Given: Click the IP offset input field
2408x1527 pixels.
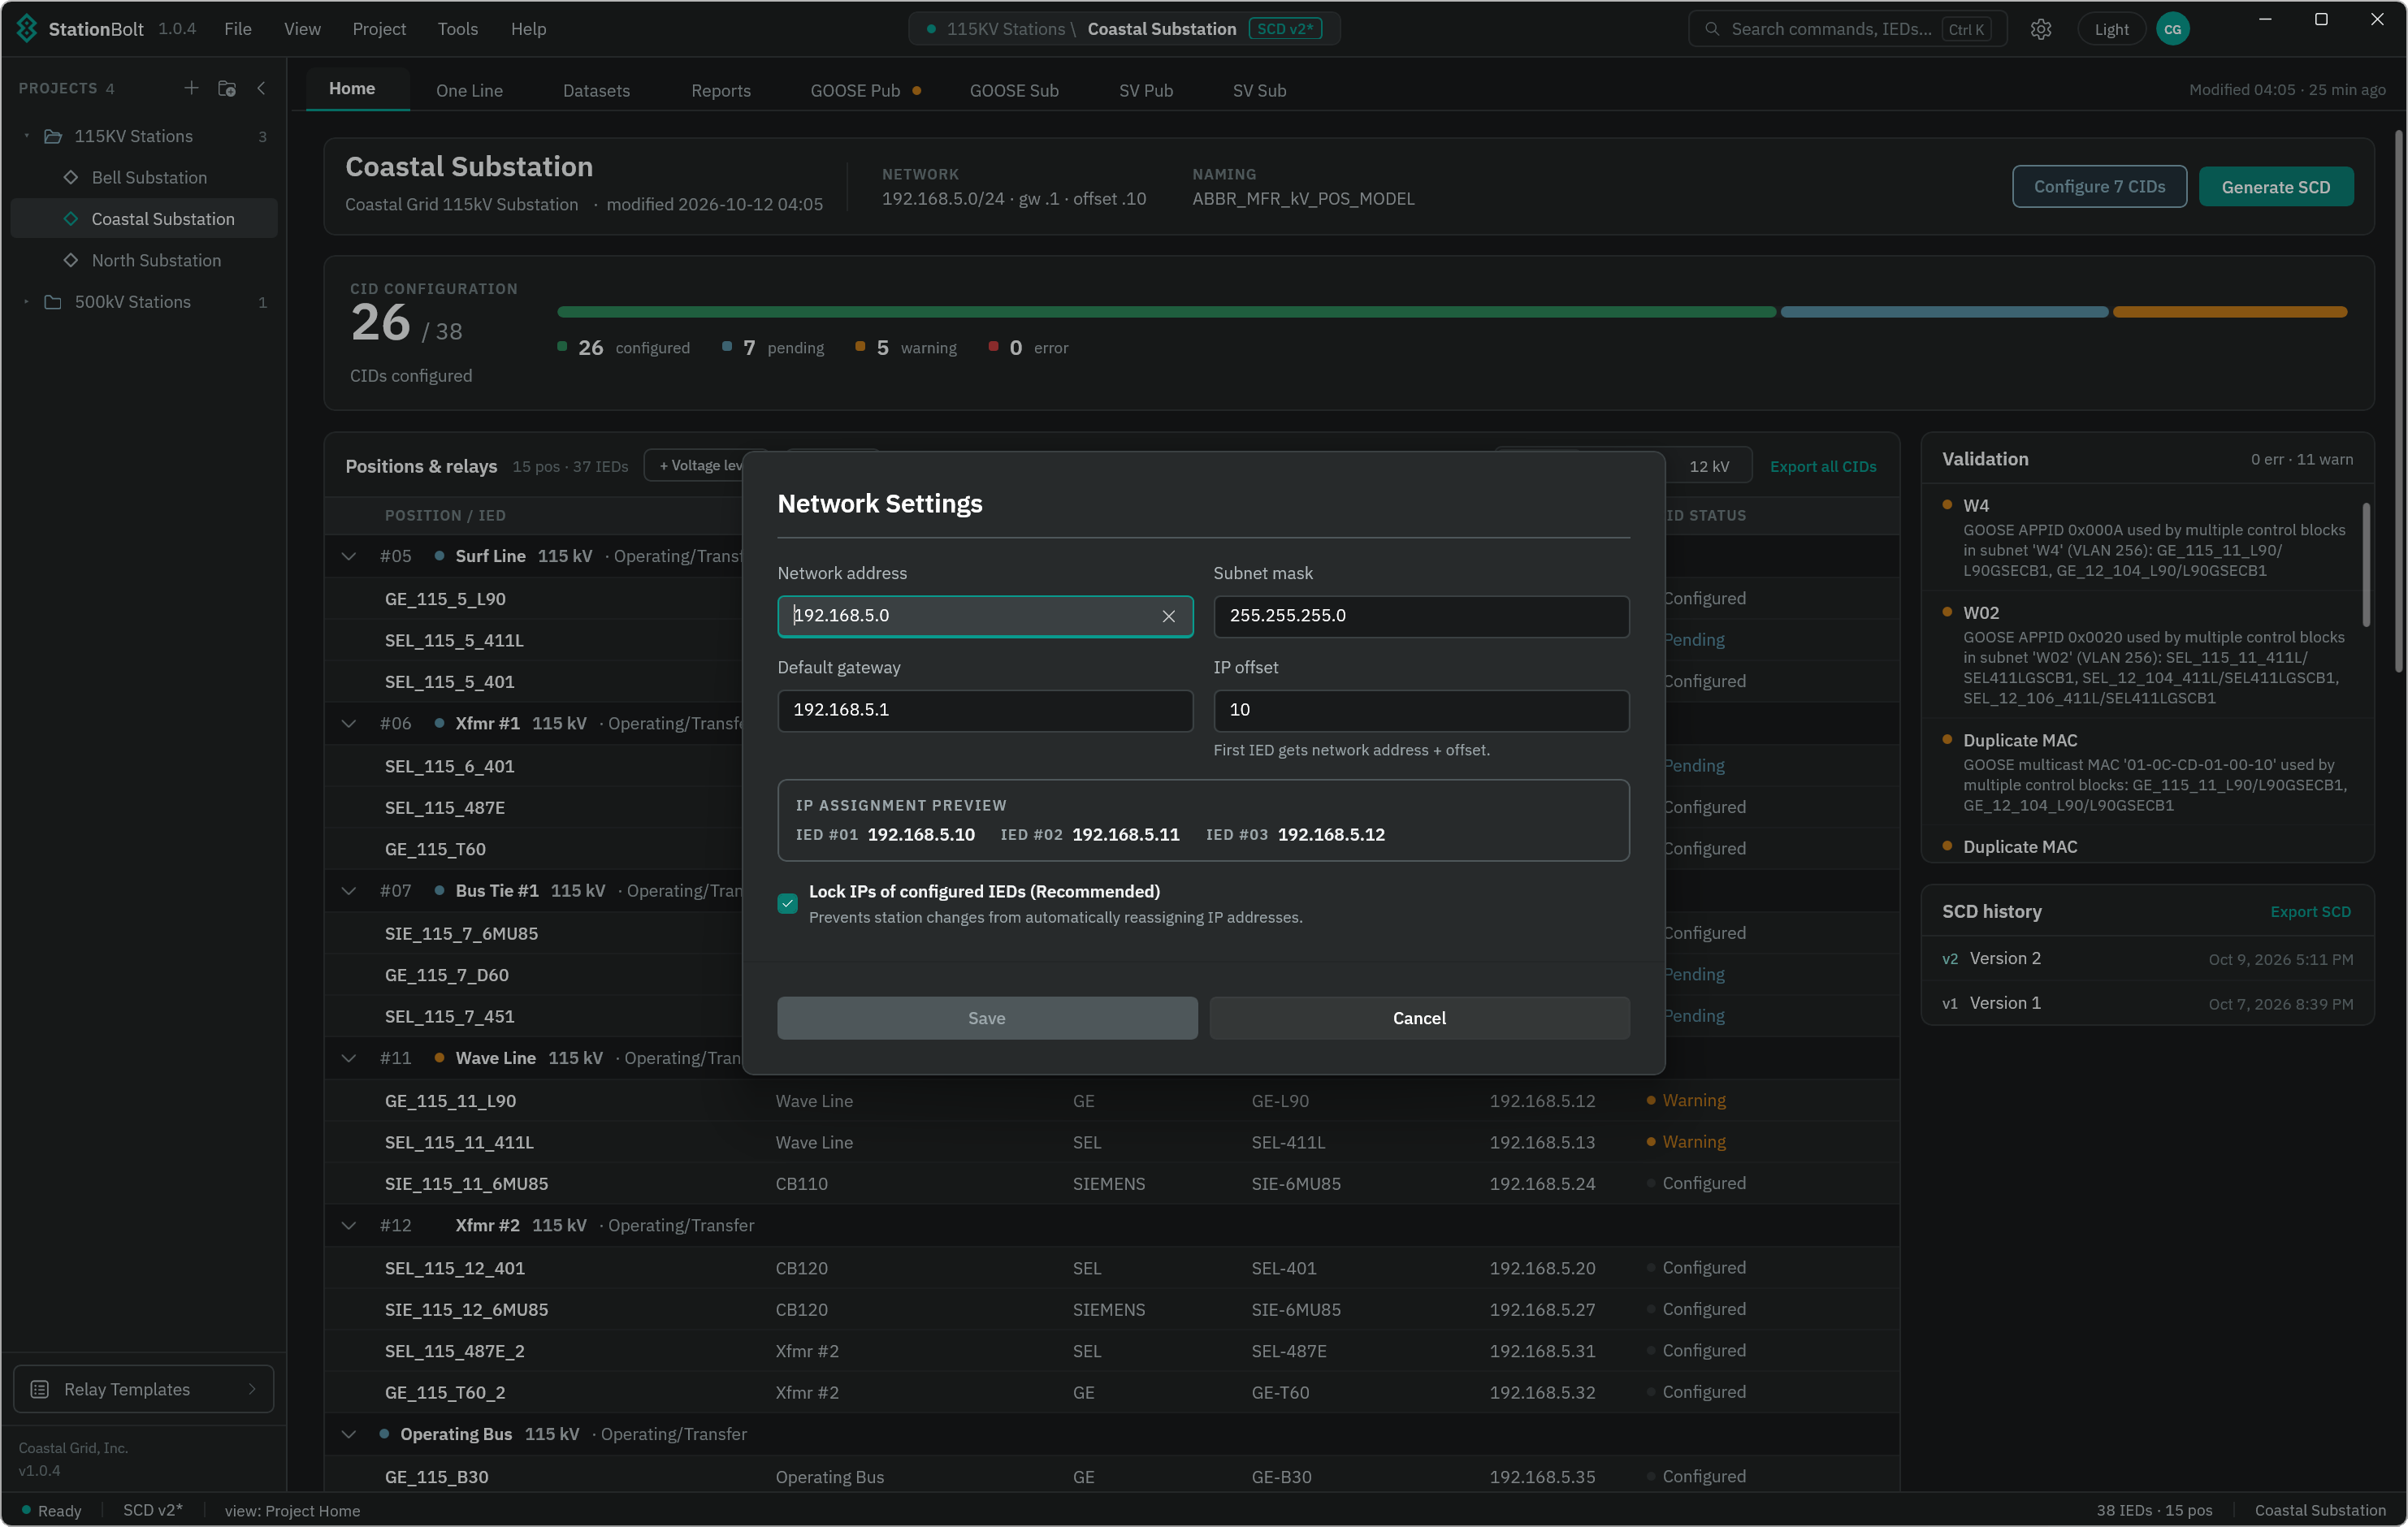Looking at the screenshot, I should pyautogui.click(x=1421, y=710).
